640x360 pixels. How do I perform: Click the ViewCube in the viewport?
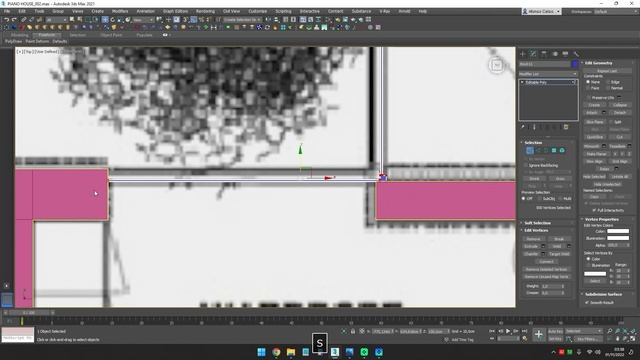click(x=497, y=65)
